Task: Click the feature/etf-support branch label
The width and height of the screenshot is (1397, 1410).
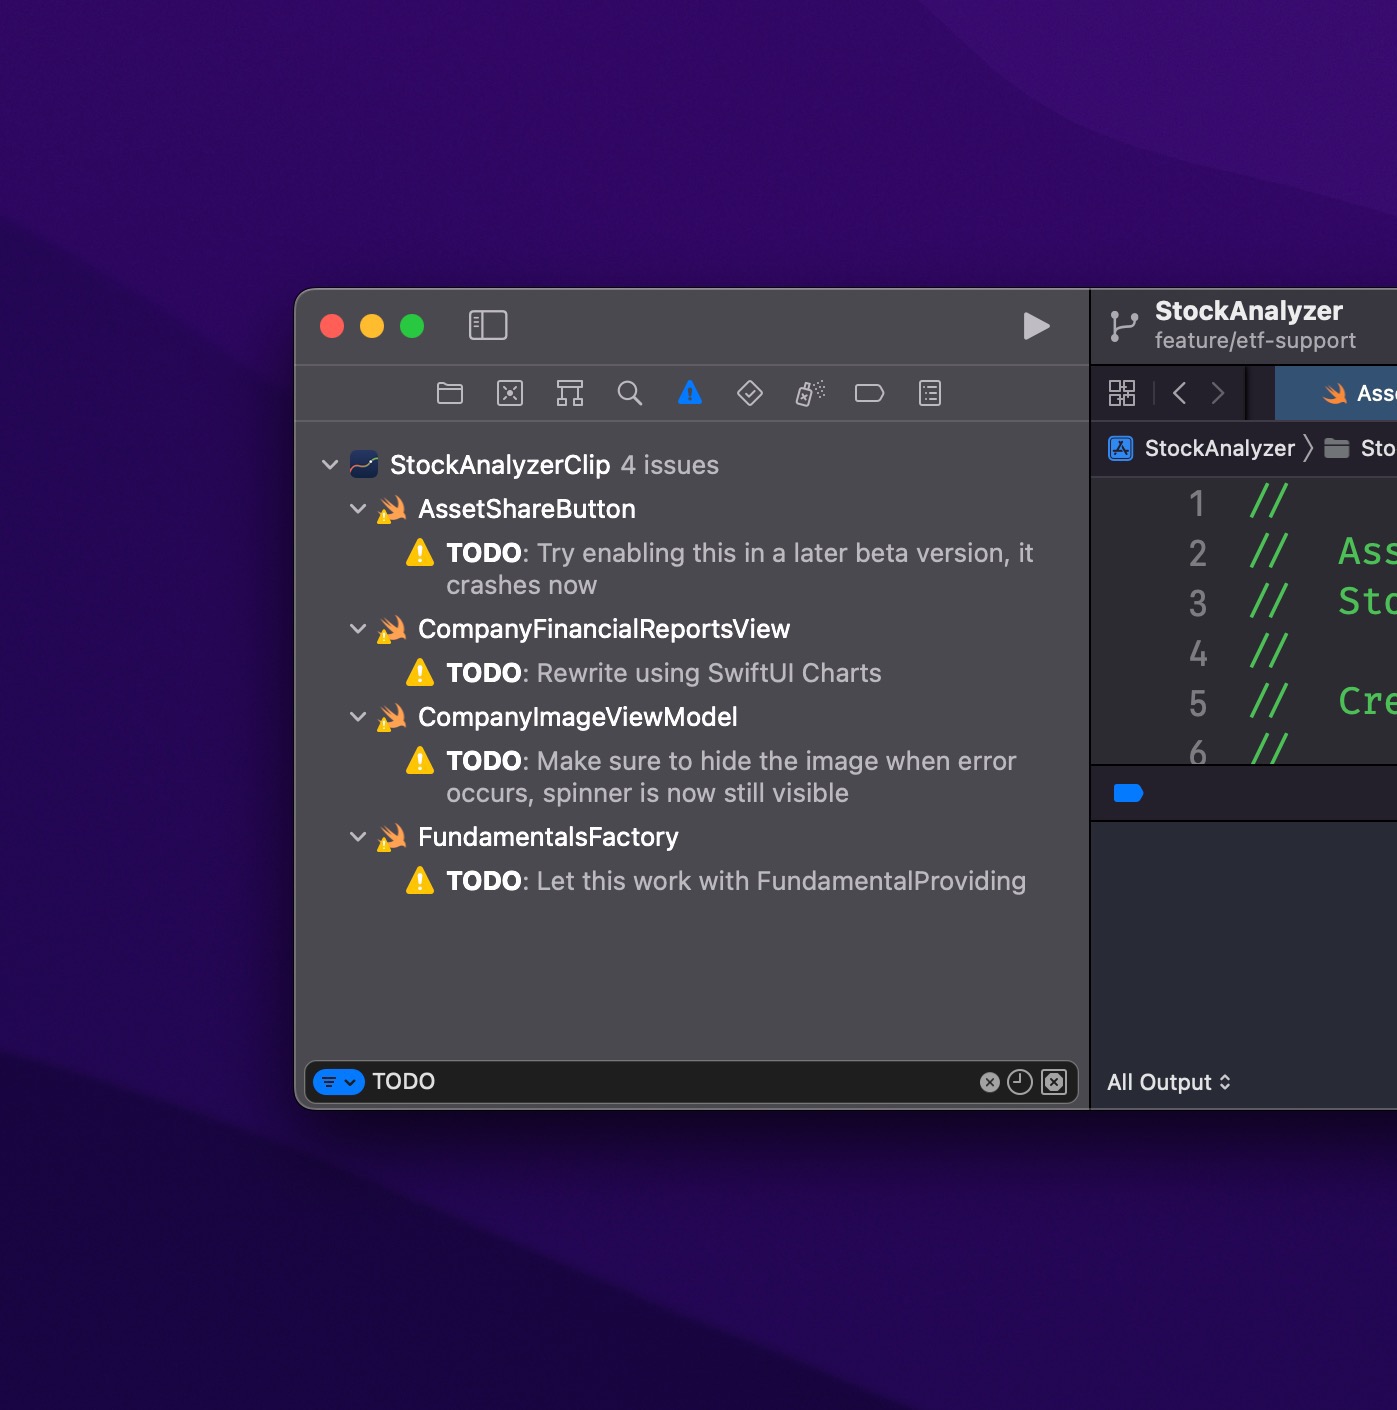Action: [1255, 341]
